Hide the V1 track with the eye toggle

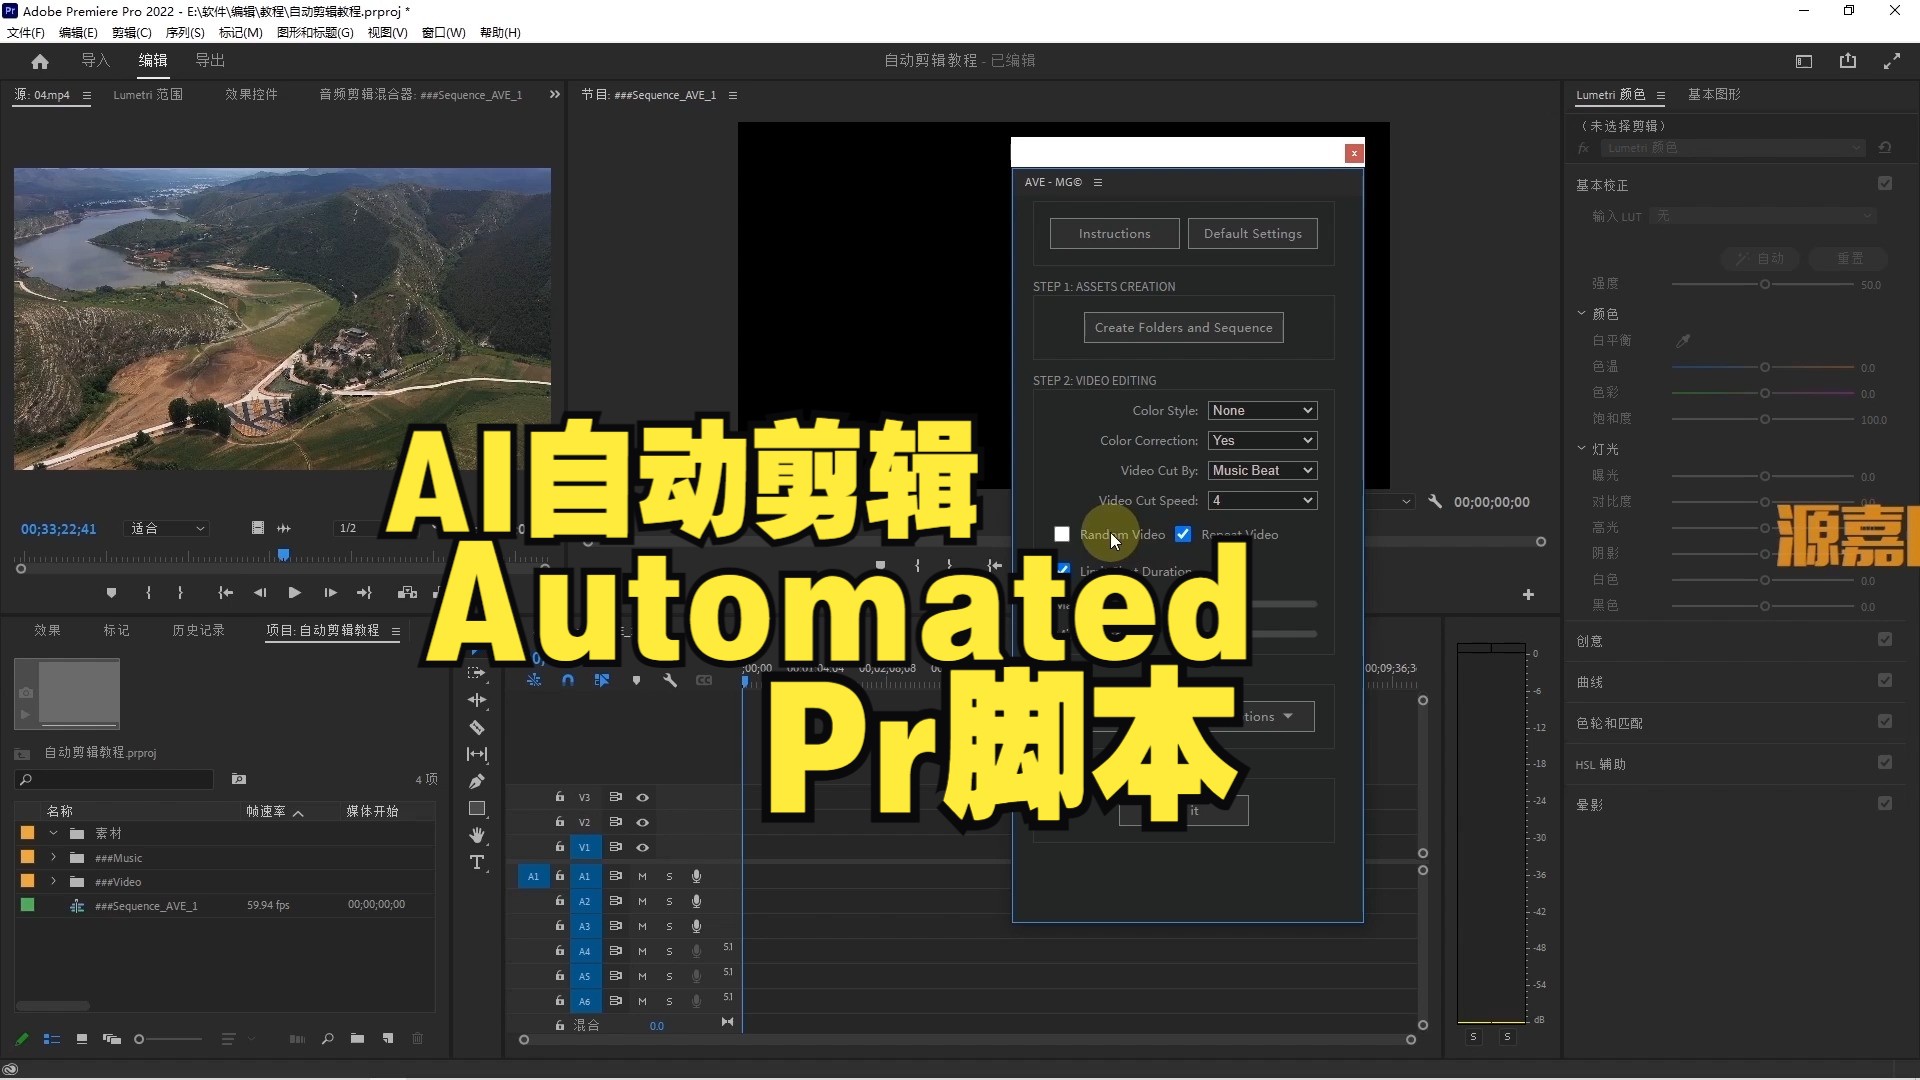tap(643, 847)
